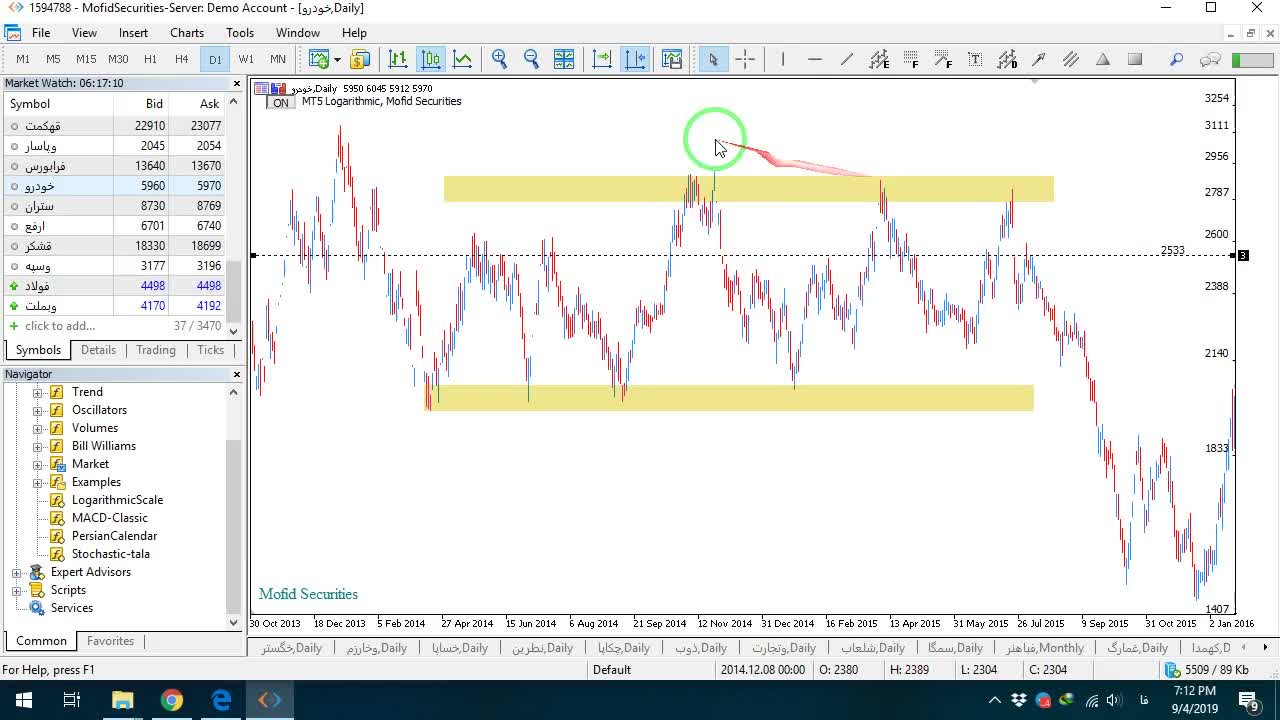Open the new chart dropdown arrow
This screenshot has height=720, width=1280.
pyautogui.click(x=337, y=59)
